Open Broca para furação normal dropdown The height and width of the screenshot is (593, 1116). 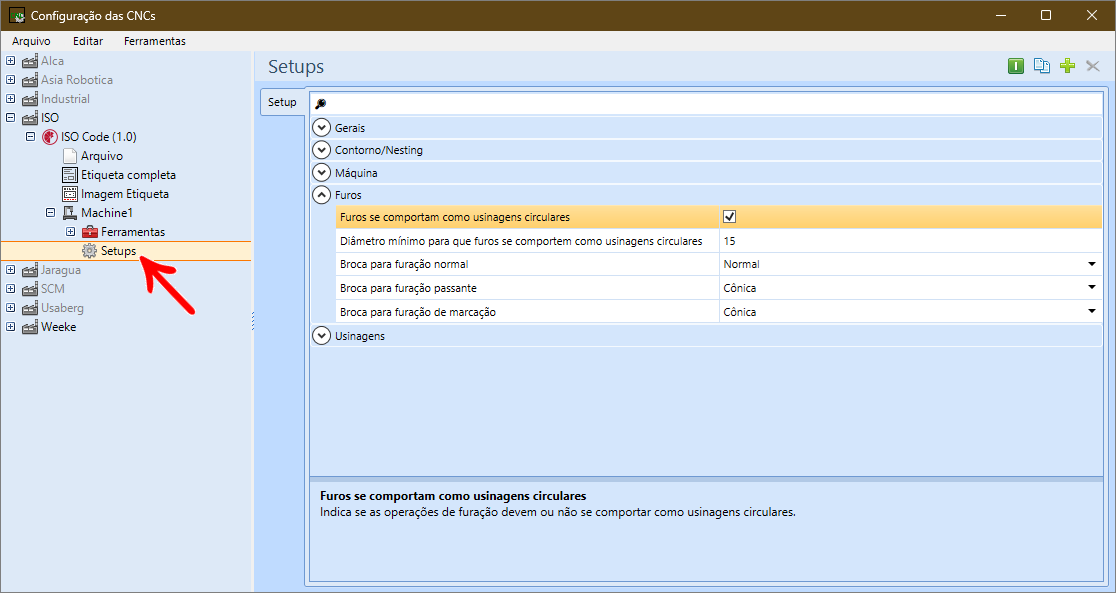(x=1092, y=264)
